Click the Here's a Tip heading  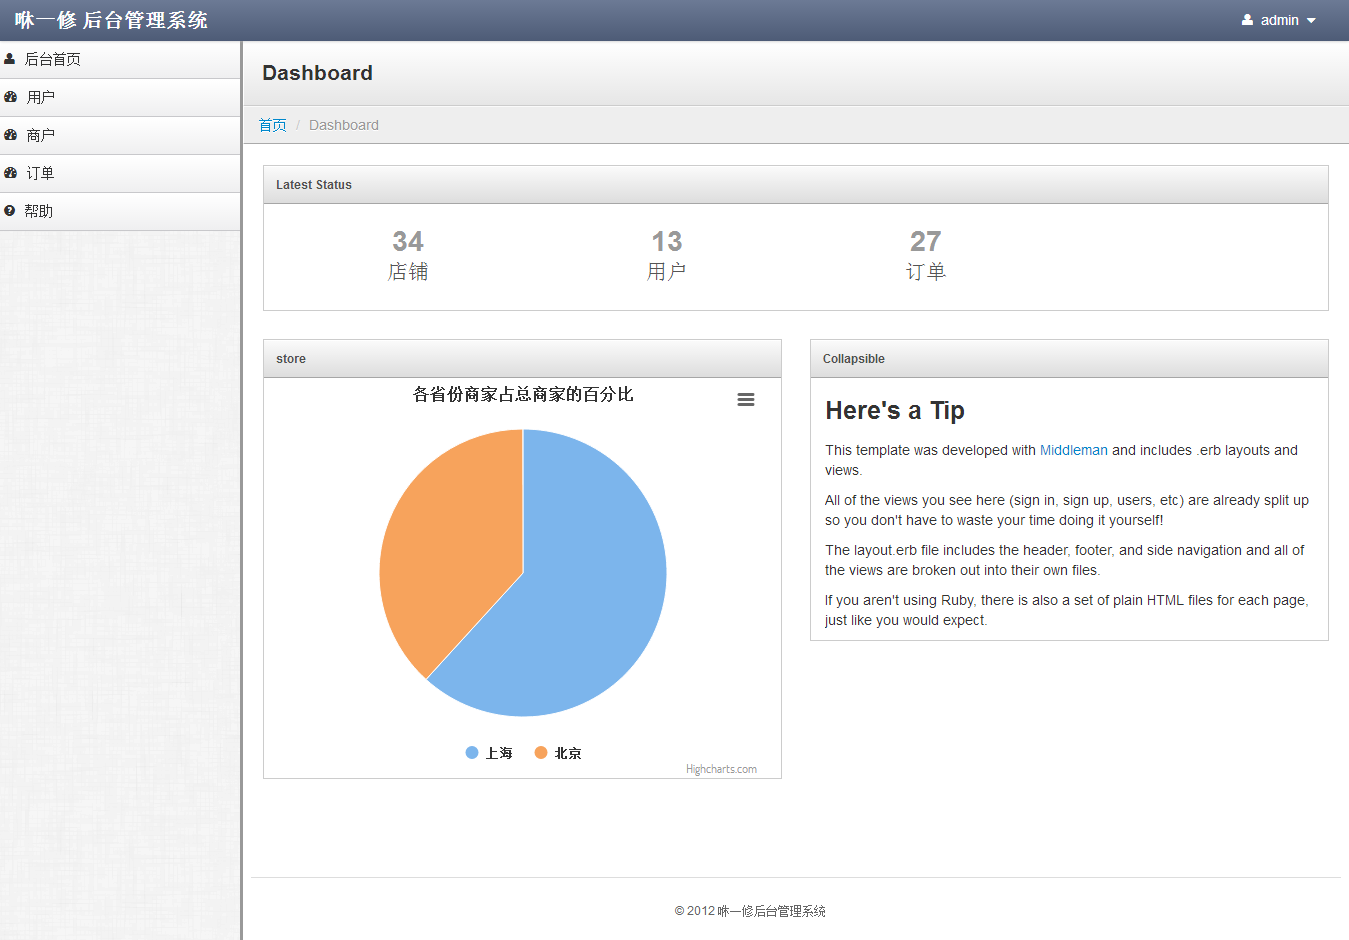pos(895,410)
